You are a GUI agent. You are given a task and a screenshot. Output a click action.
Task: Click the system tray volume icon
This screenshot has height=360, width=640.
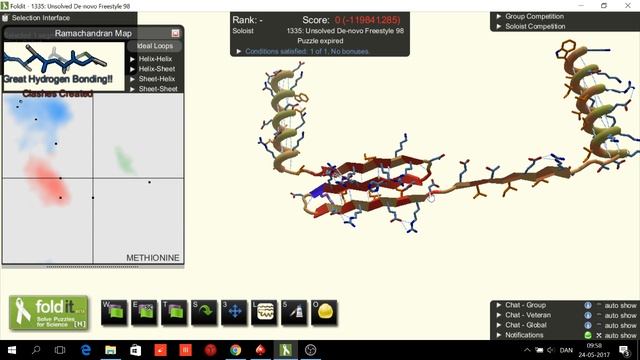coord(551,350)
